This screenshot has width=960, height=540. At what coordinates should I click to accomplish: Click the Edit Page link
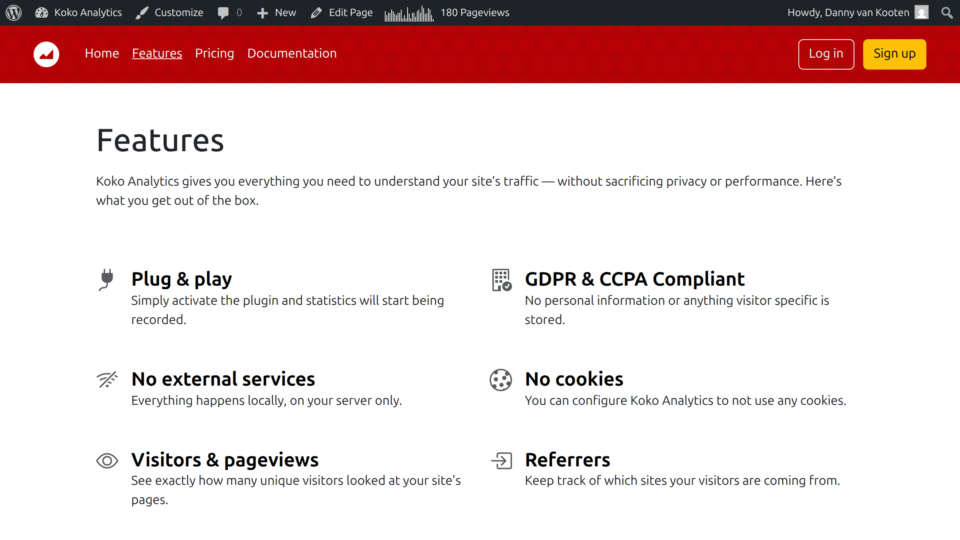[351, 12]
